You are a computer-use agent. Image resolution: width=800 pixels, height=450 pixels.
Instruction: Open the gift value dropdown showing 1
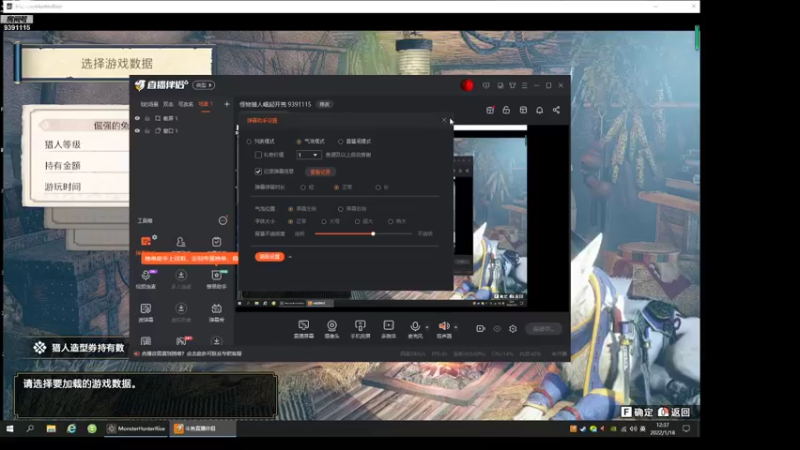308,155
